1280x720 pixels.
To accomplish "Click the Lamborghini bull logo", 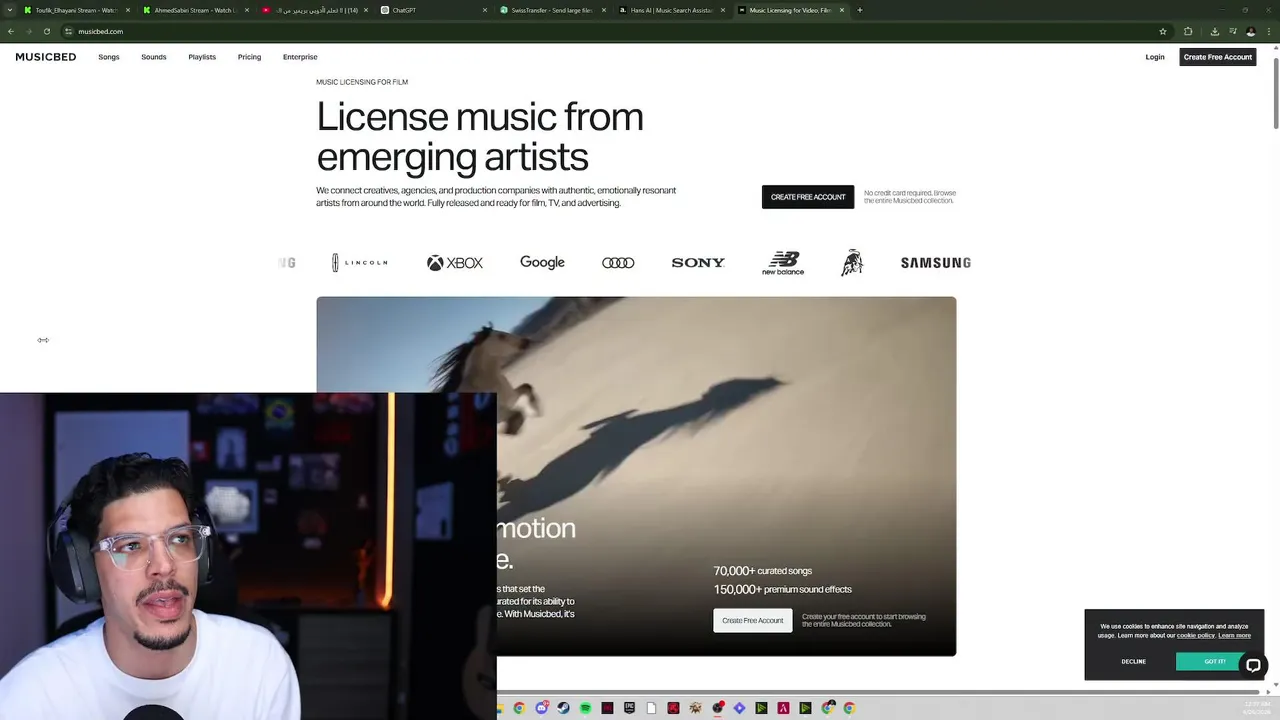I will point(852,263).
